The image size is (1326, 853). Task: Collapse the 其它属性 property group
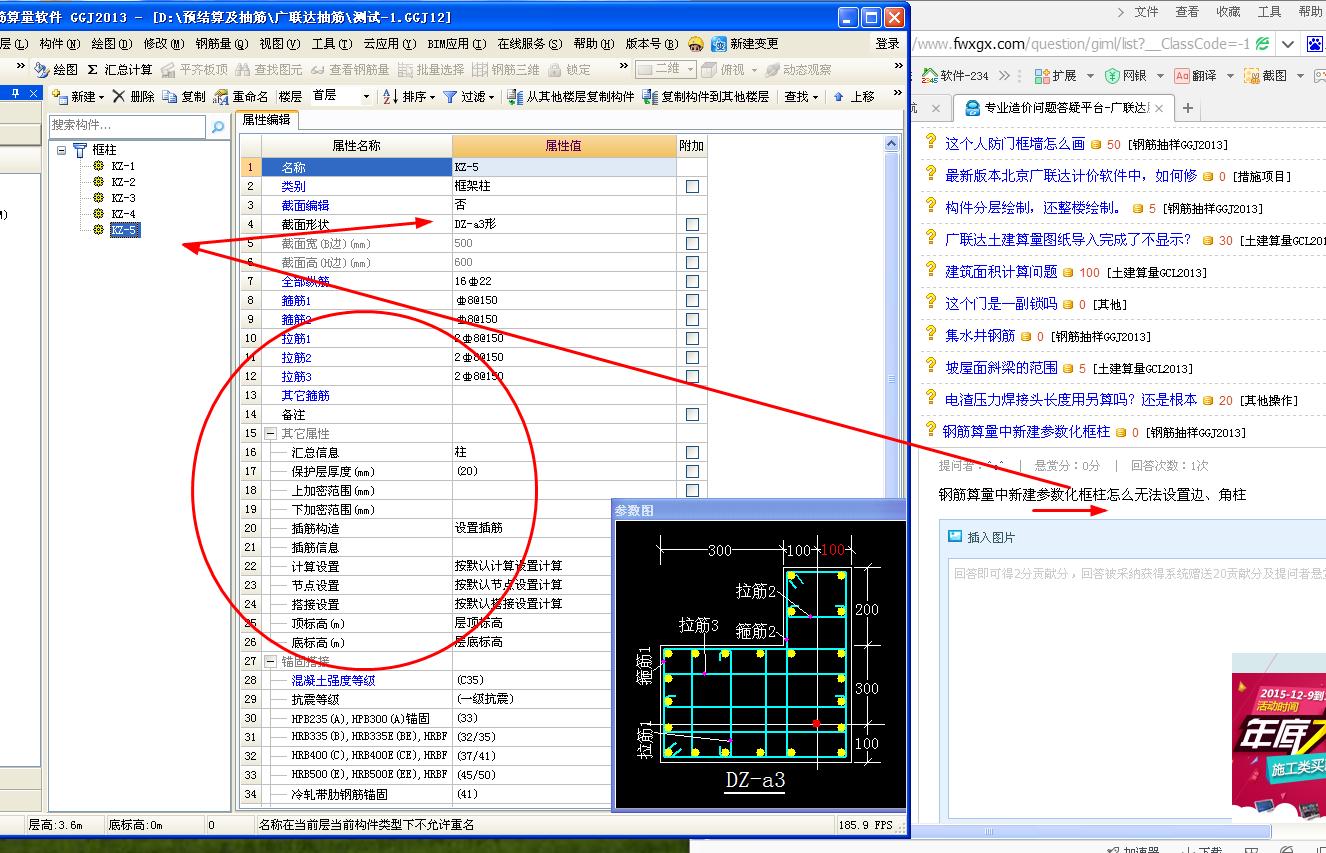pos(271,434)
